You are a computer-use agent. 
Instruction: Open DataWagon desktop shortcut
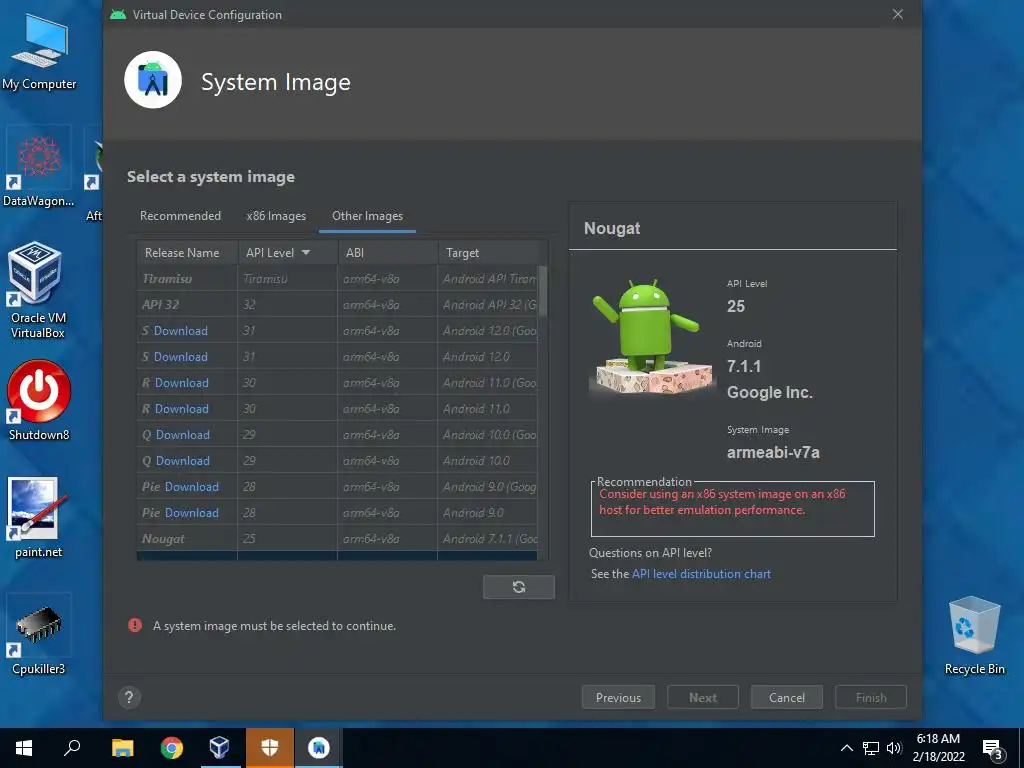(x=38, y=167)
